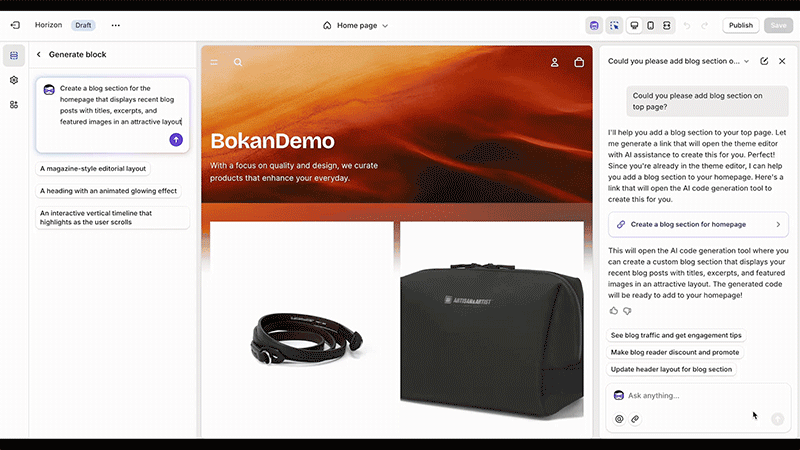Switch to mobile preview view
Viewport: 800px width, 450px height.
tap(651, 25)
